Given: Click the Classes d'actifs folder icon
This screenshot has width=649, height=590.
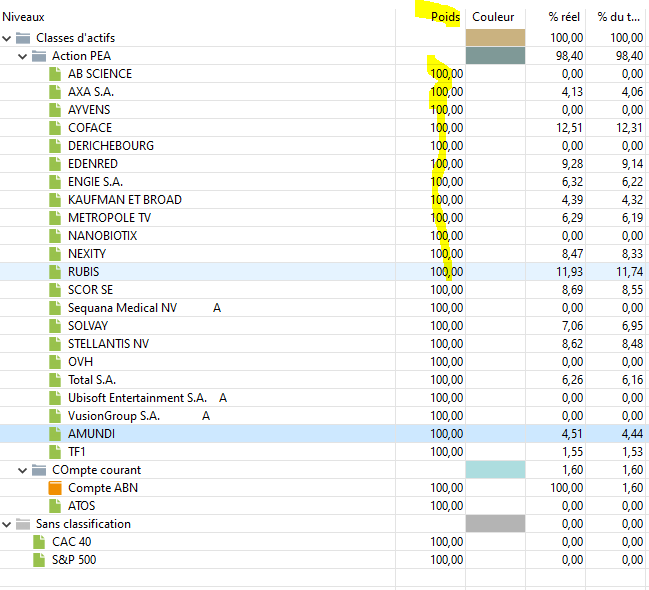Looking at the screenshot, I should click(x=23, y=38).
